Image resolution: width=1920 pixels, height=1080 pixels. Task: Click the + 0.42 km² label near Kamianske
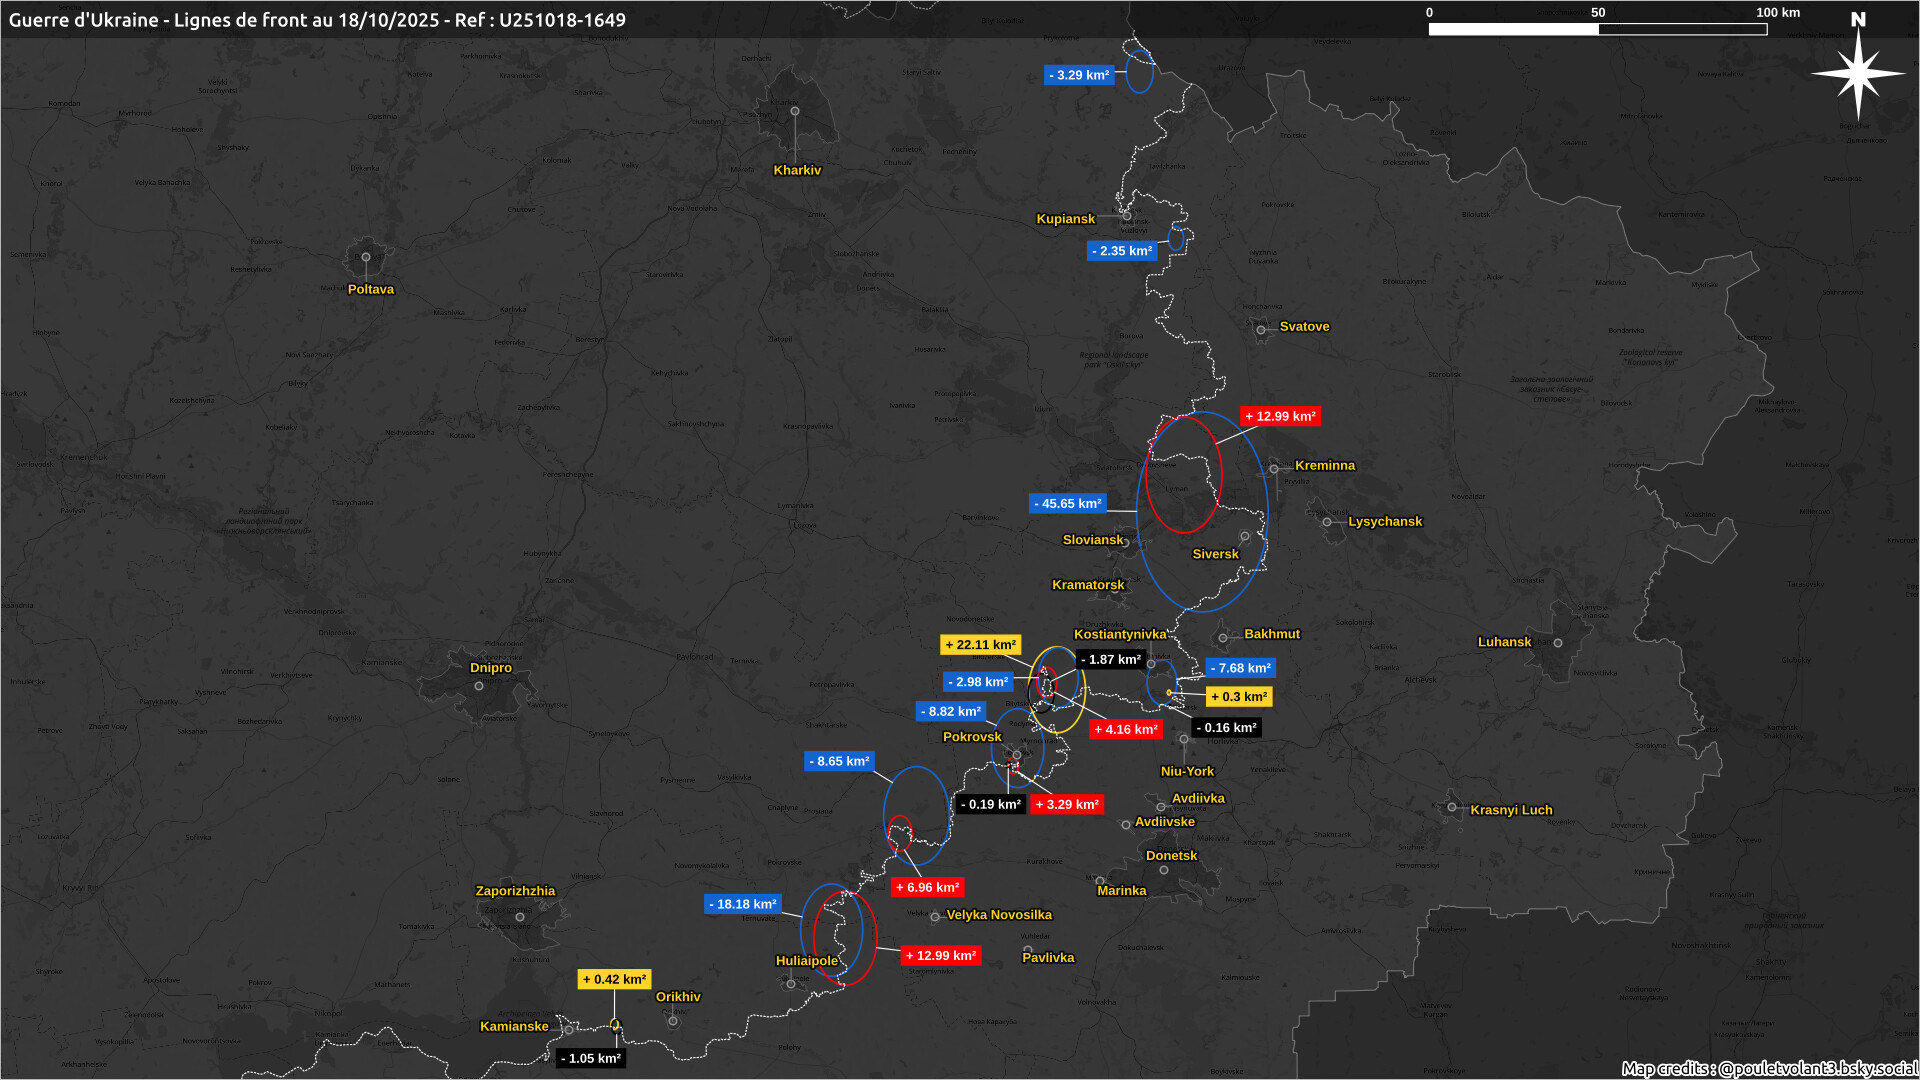pyautogui.click(x=614, y=979)
